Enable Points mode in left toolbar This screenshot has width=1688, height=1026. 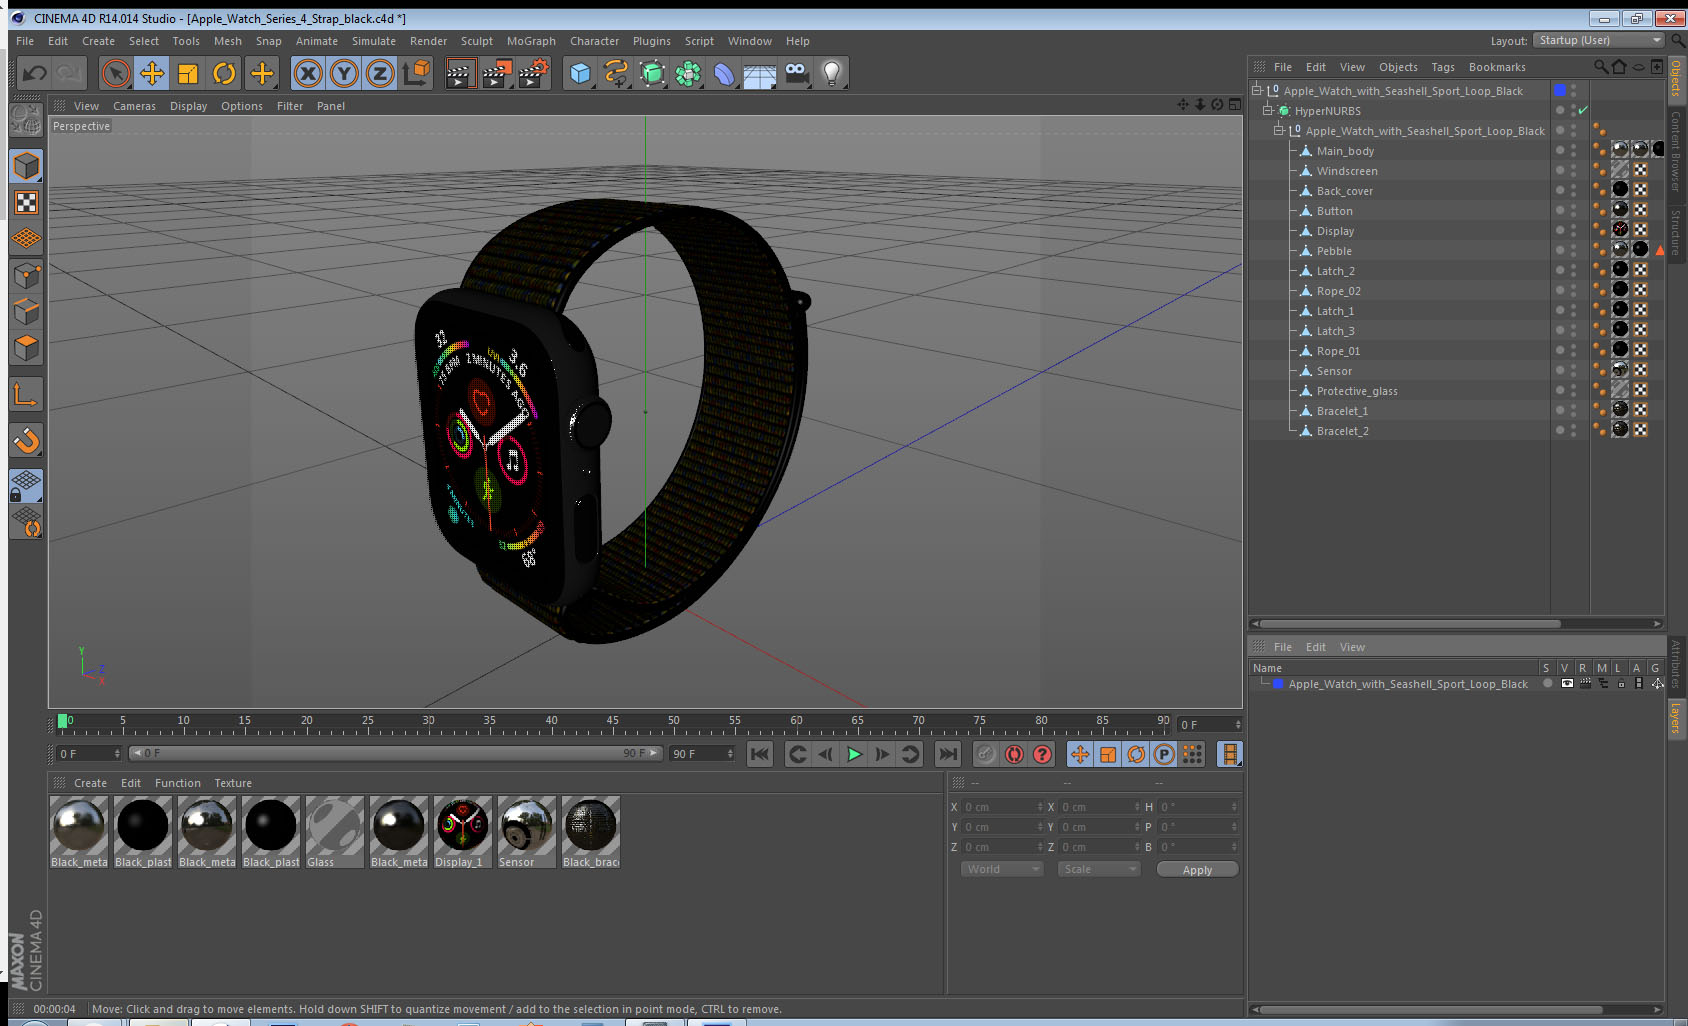coord(26,275)
